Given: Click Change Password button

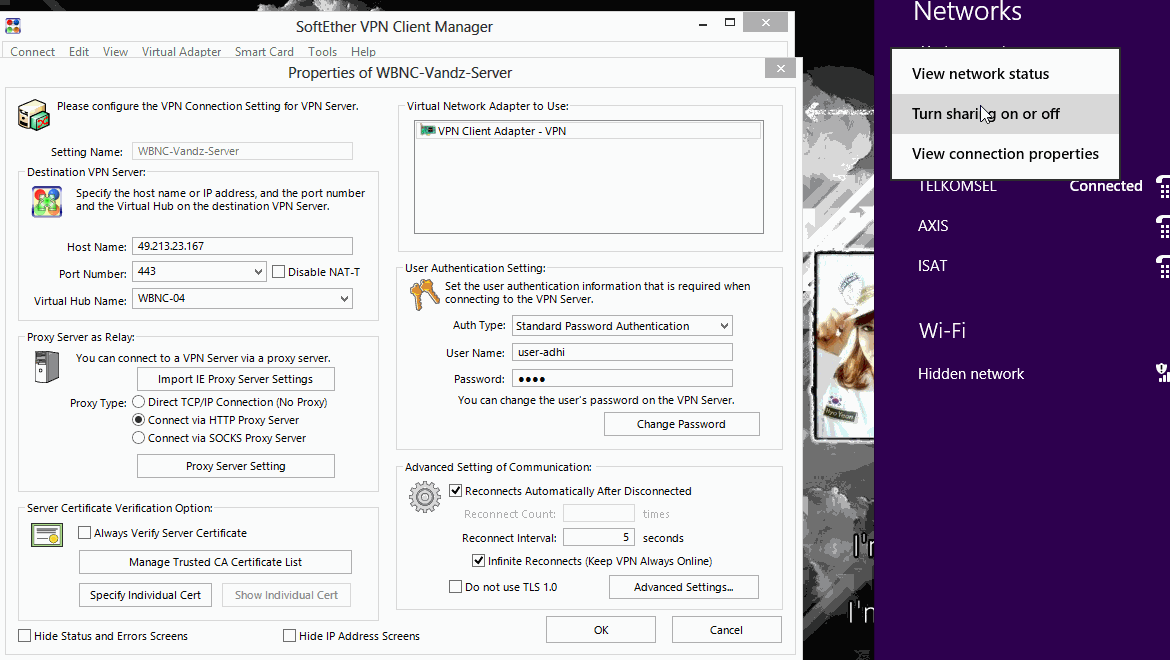Looking at the screenshot, I should pos(681,424).
